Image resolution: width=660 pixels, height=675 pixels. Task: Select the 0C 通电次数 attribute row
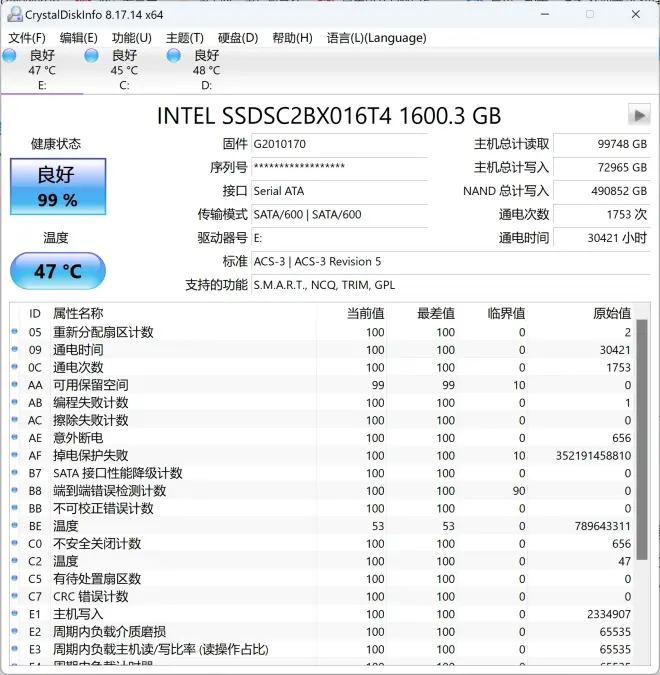click(x=322, y=368)
